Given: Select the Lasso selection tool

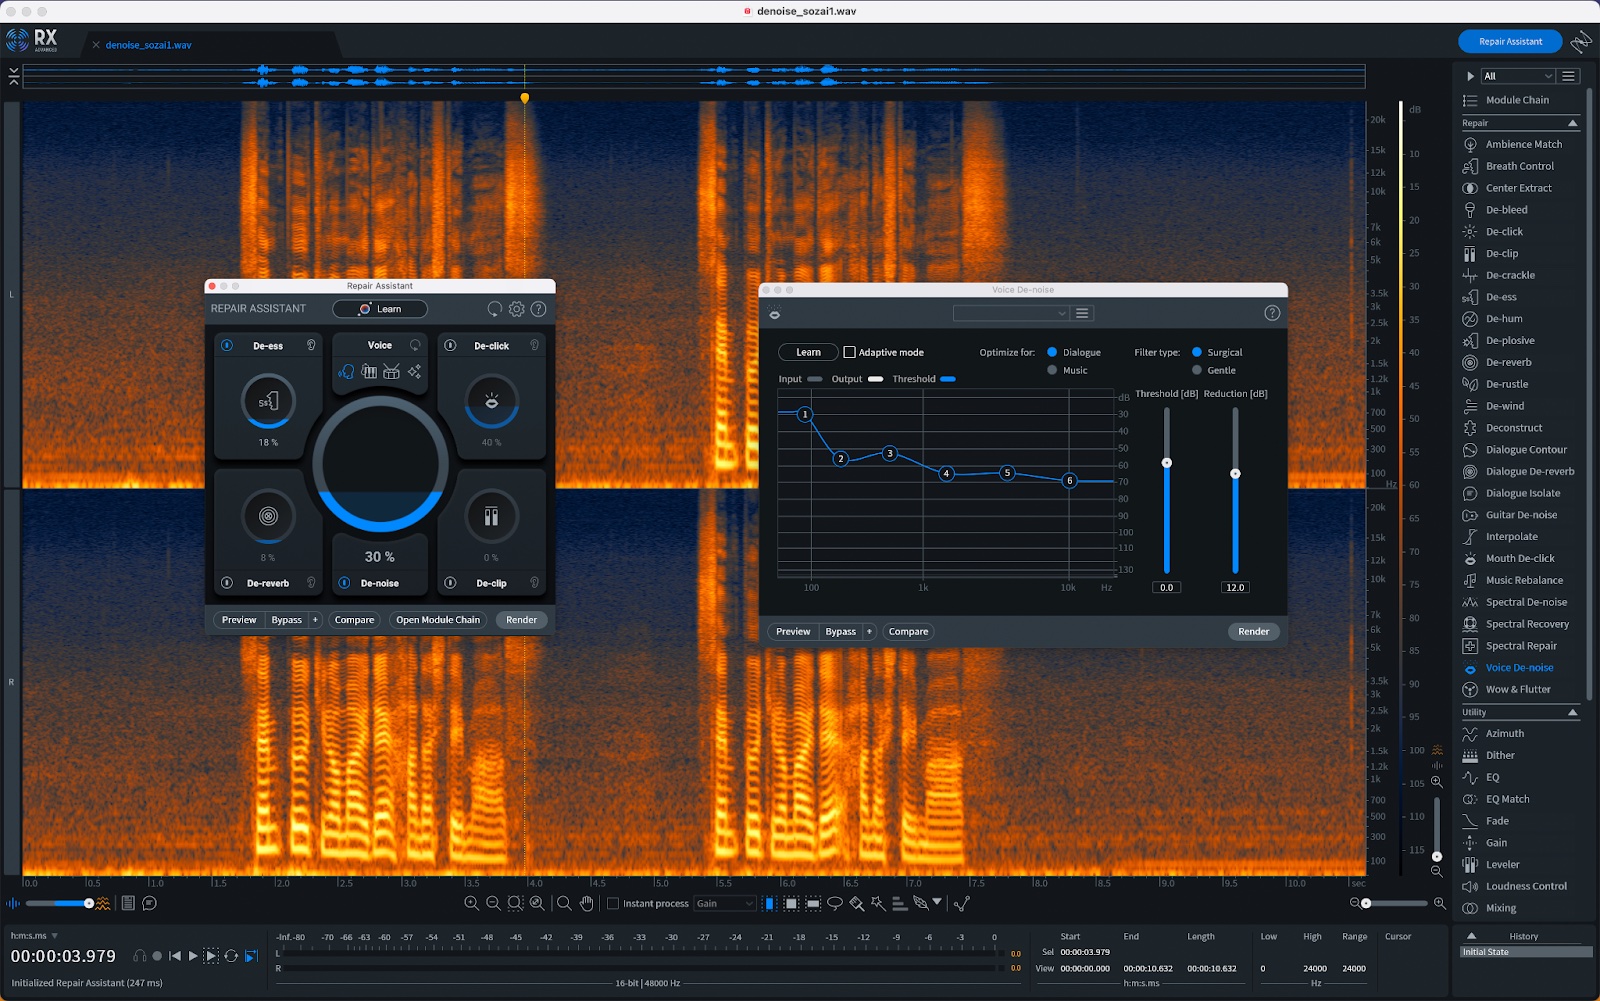Looking at the screenshot, I should [x=834, y=903].
